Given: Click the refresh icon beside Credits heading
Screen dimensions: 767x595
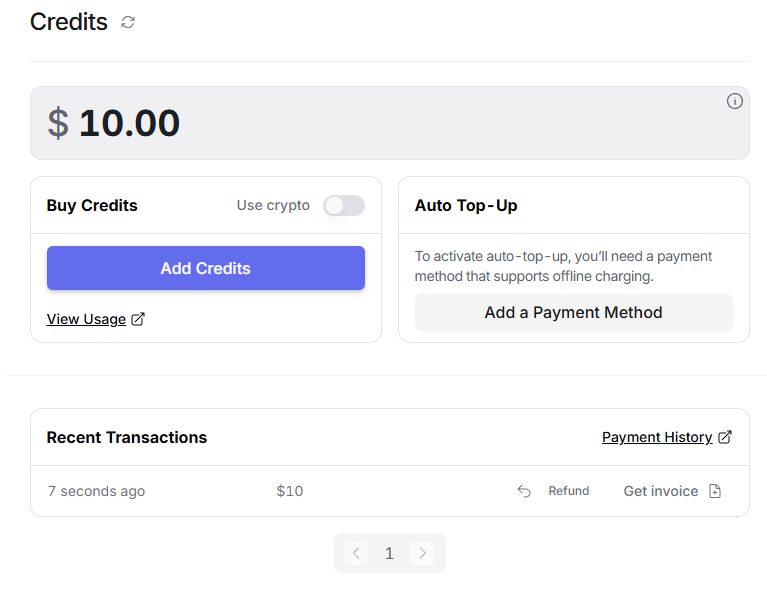Looking at the screenshot, I should click(128, 22).
